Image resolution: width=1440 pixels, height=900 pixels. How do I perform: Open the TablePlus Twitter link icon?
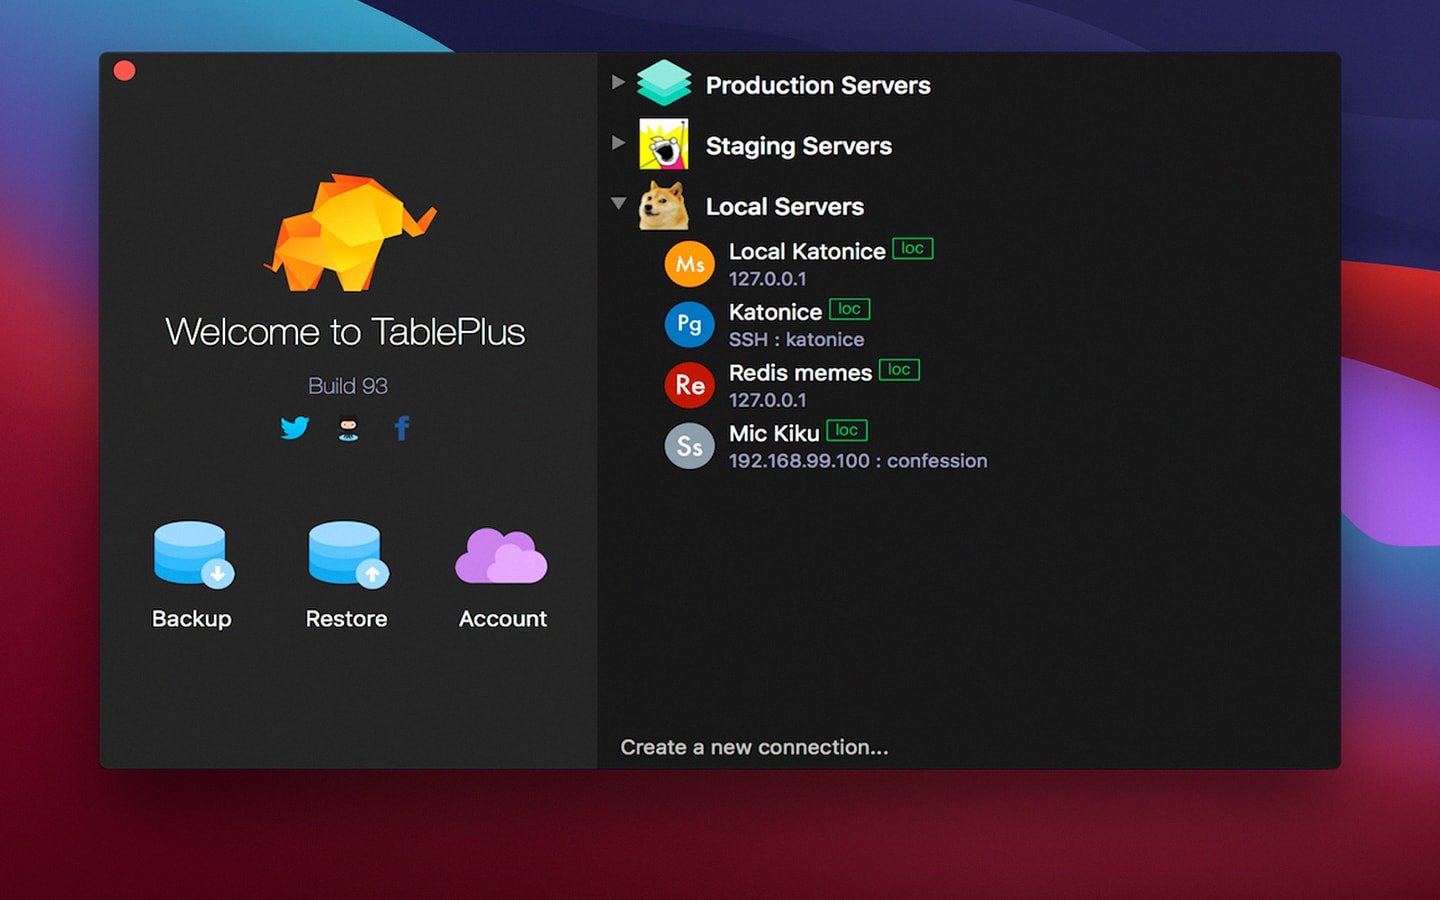coord(294,428)
